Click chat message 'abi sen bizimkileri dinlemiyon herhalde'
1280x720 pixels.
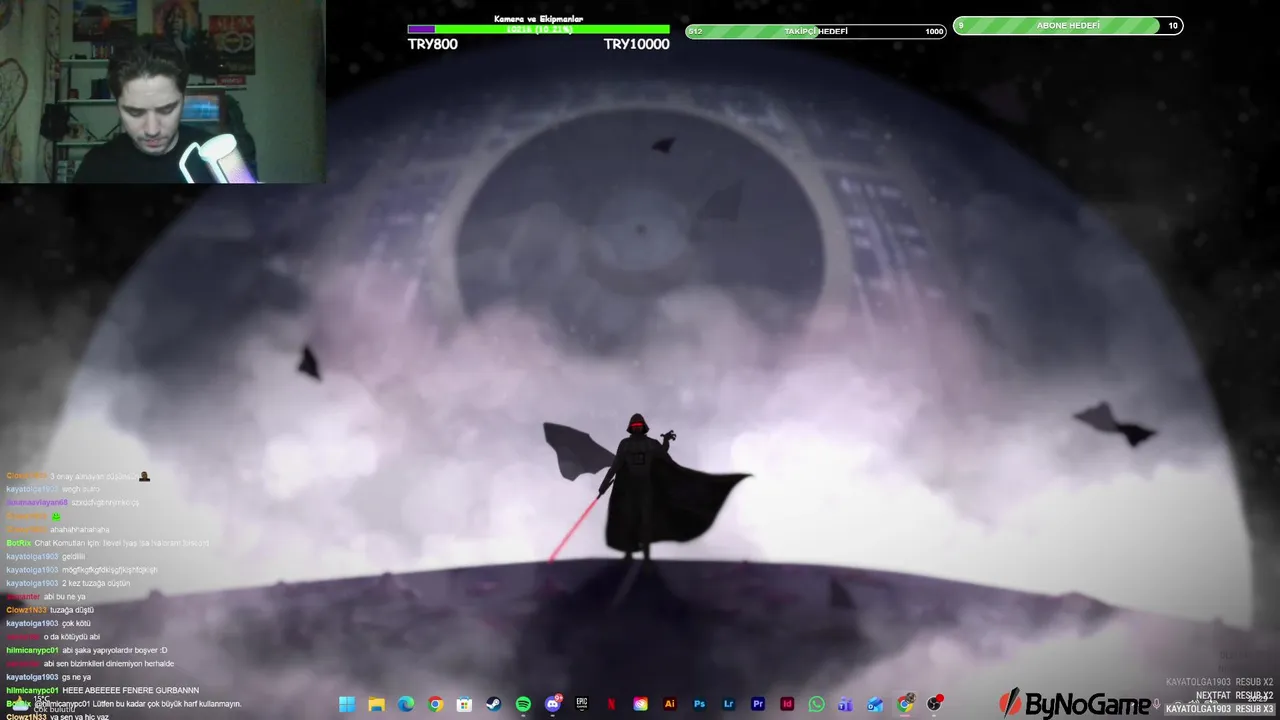(109, 663)
